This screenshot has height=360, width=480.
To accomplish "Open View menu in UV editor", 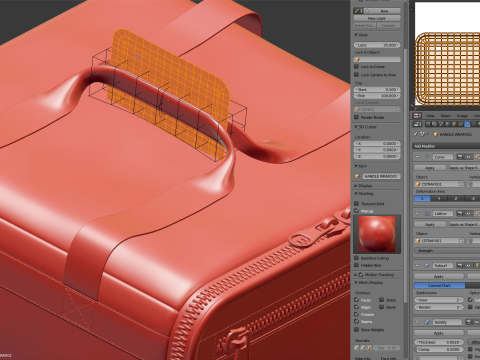I will click(x=430, y=116).
